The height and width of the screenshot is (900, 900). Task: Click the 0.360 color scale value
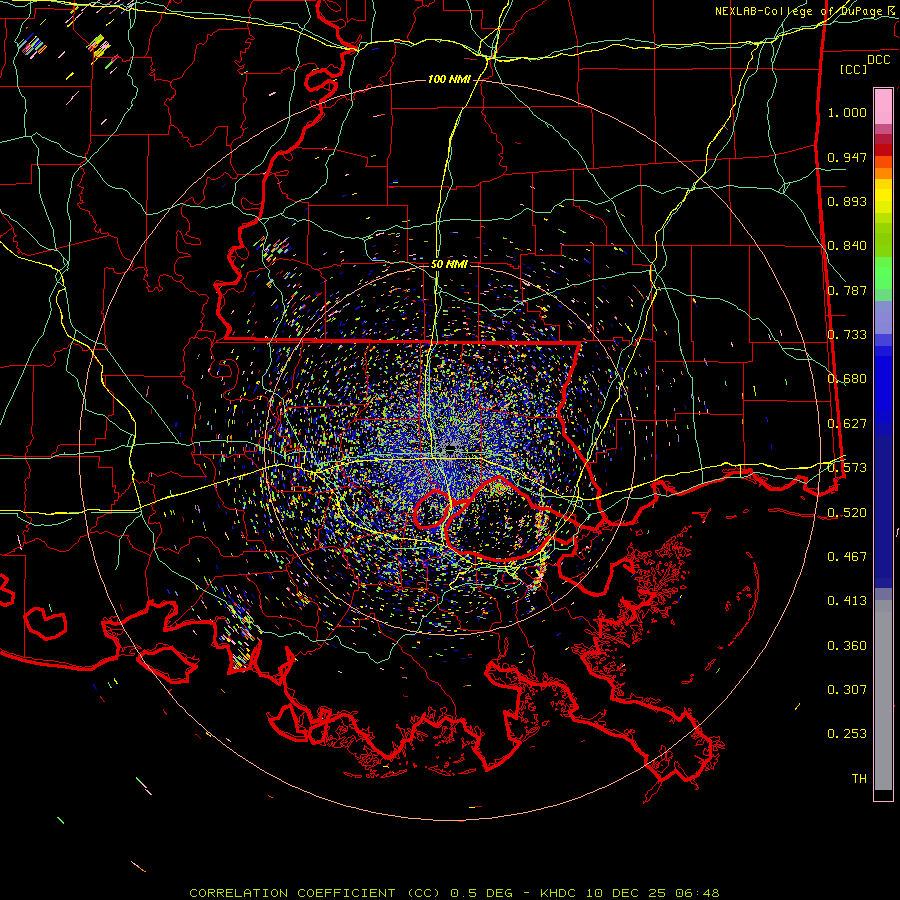[x=847, y=646]
